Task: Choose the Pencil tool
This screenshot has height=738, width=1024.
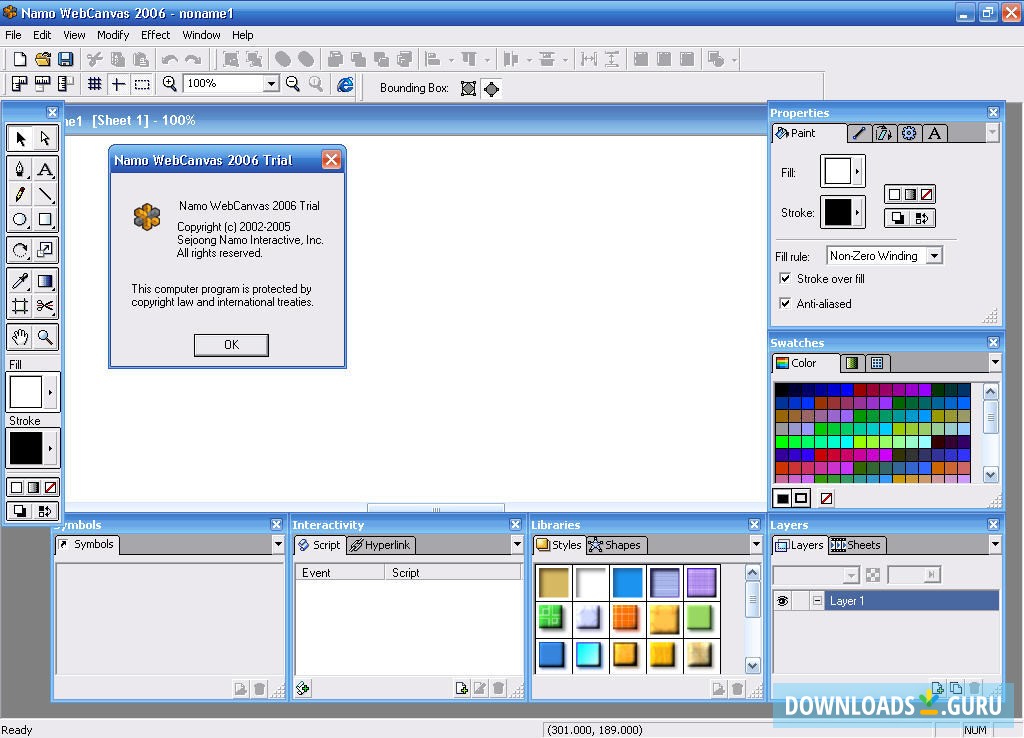Action: tap(20, 195)
